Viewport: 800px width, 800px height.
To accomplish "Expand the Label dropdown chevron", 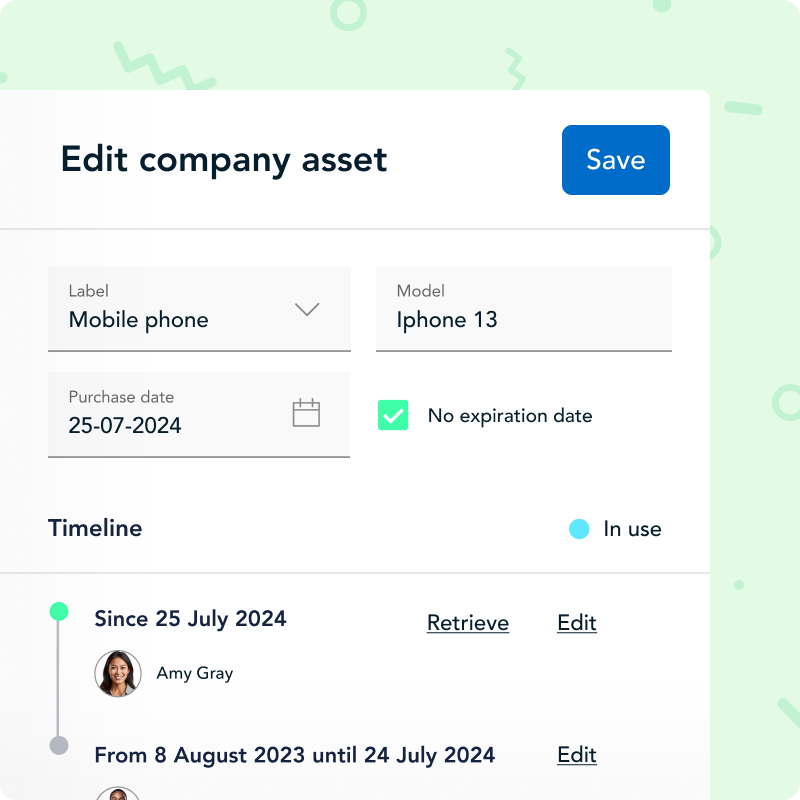I will [x=307, y=309].
